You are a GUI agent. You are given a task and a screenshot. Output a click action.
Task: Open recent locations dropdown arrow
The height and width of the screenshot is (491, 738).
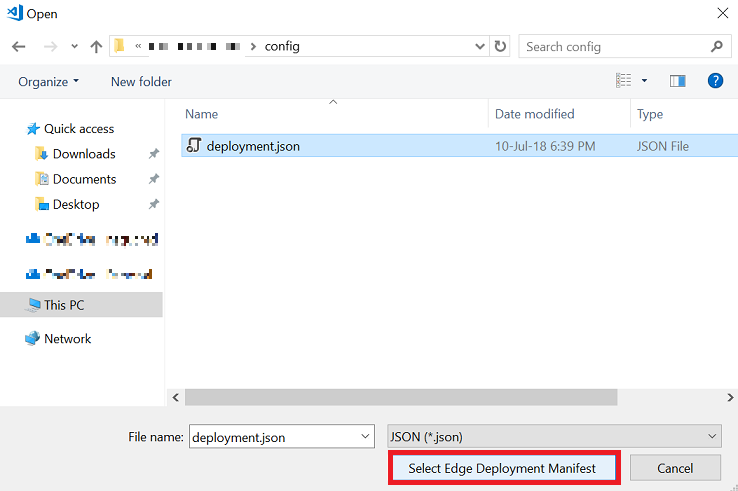click(x=74, y=47)
